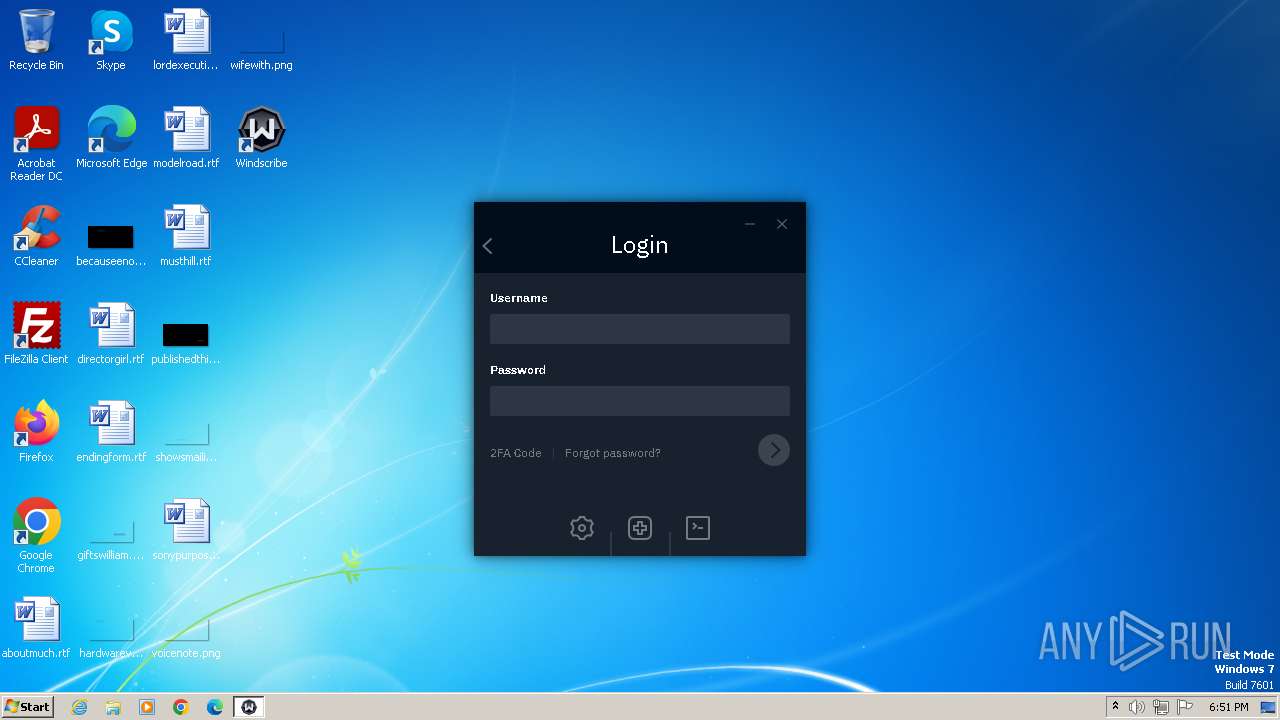Image resolution: width=1280 pixels, height=720 pixels.
Task: Go back using the arrow beside Login
Action: coord(488,246)
